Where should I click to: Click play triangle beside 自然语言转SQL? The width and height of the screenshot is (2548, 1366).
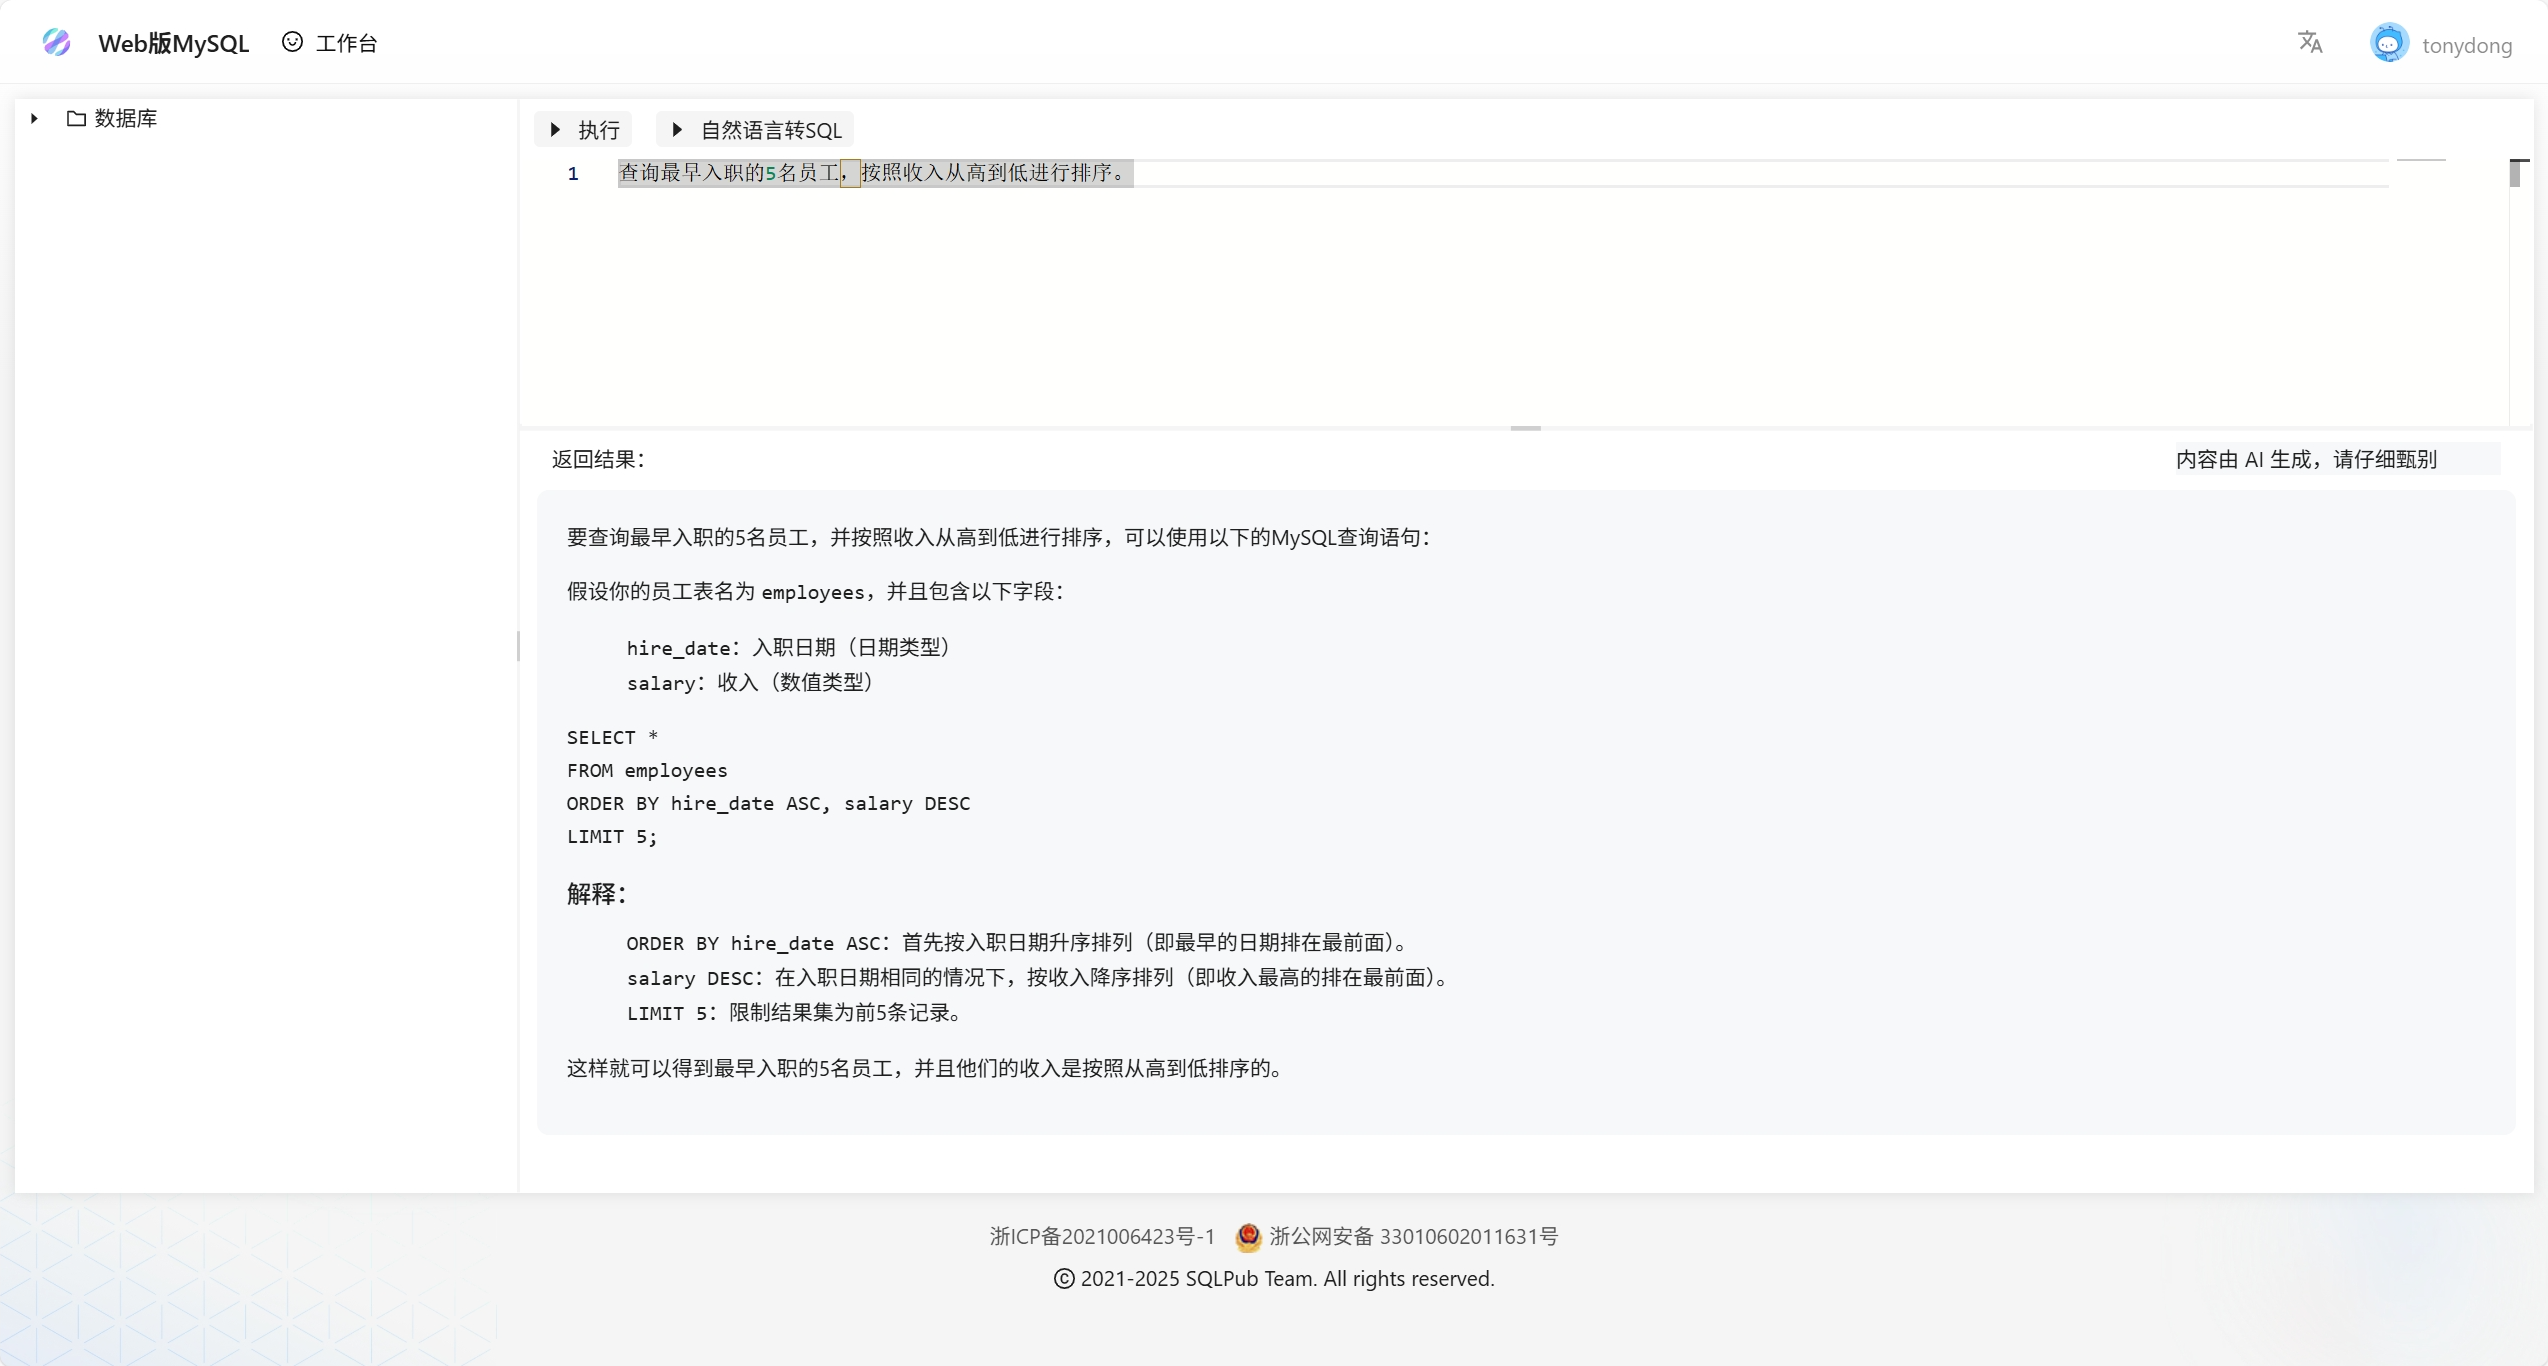coord(677,129)
